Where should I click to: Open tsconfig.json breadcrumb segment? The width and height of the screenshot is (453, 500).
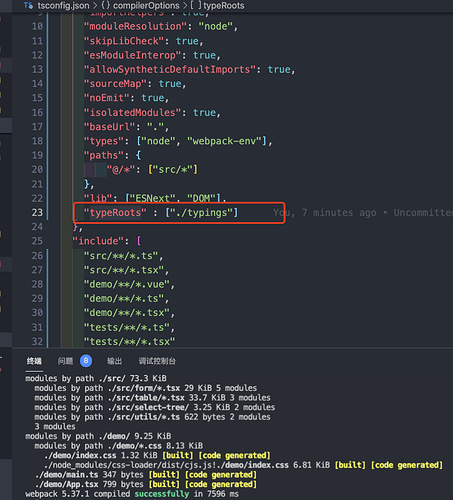coord(63,6)
